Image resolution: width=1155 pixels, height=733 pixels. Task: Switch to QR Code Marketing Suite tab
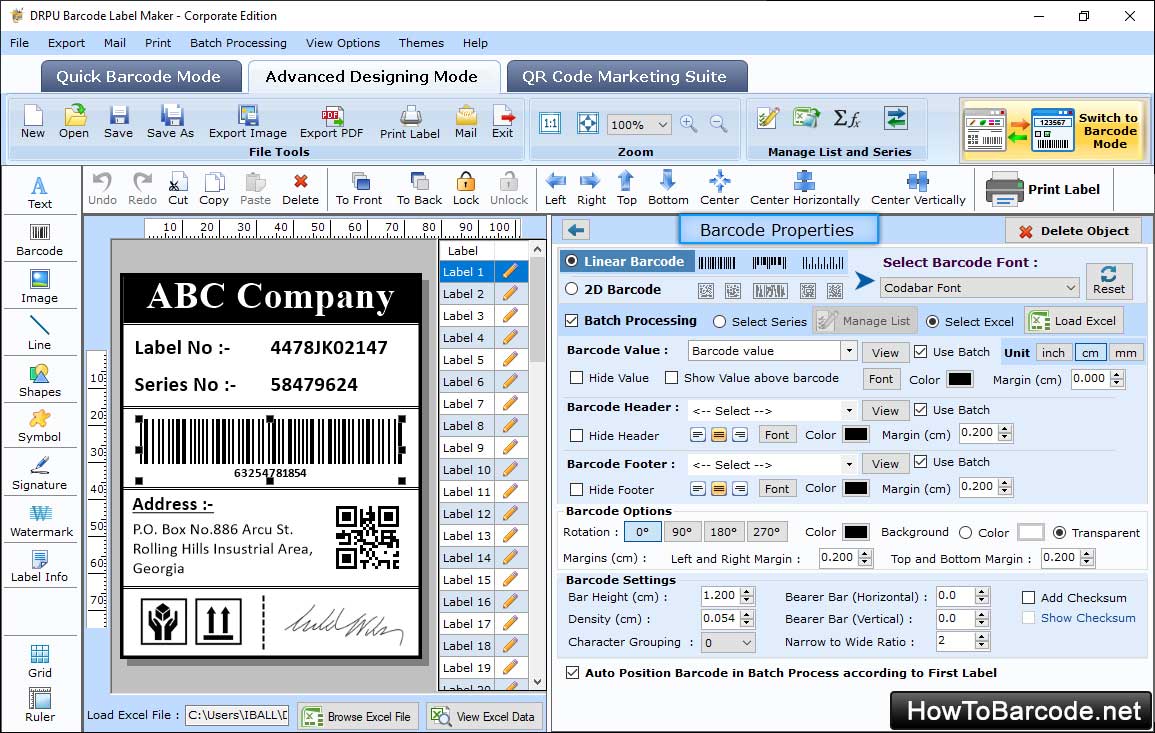[x=625, y=77]
